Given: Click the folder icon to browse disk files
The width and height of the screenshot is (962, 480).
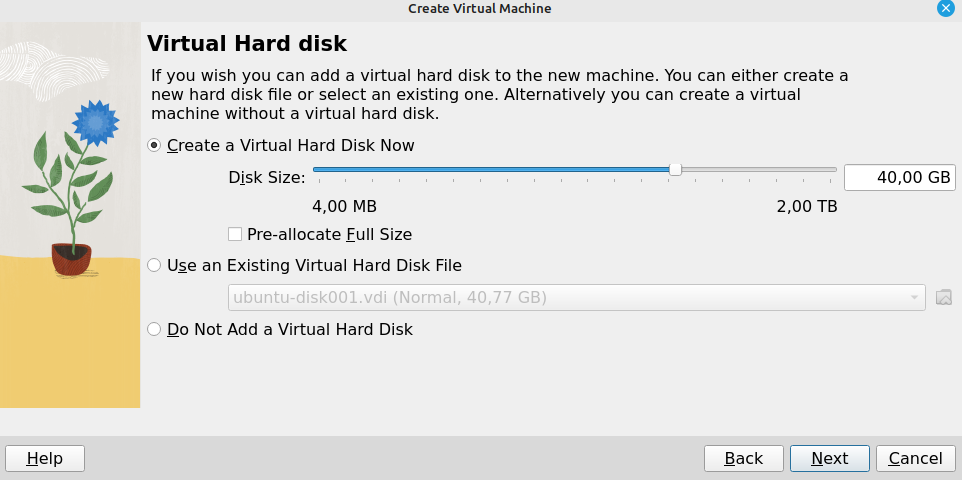Looking at the screenshot, I should coord(943,297).
